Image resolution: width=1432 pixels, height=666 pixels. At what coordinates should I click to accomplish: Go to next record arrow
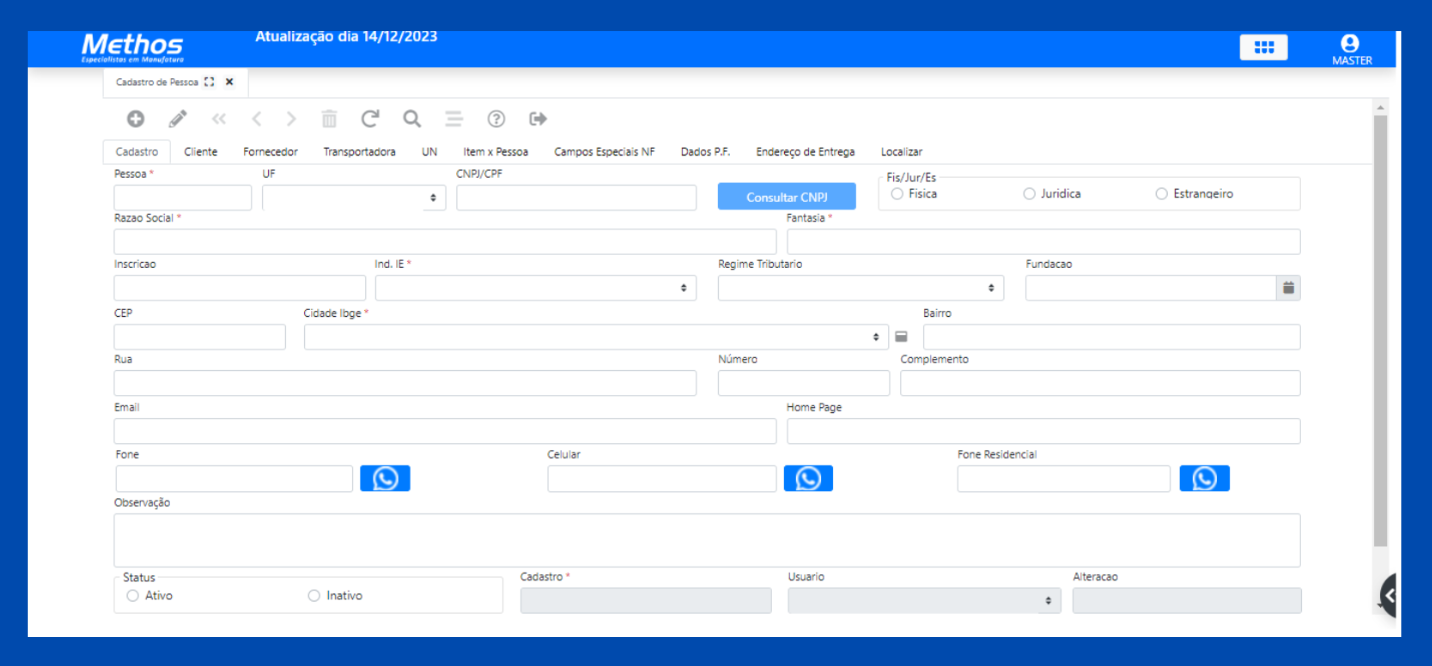click(291, 119)
